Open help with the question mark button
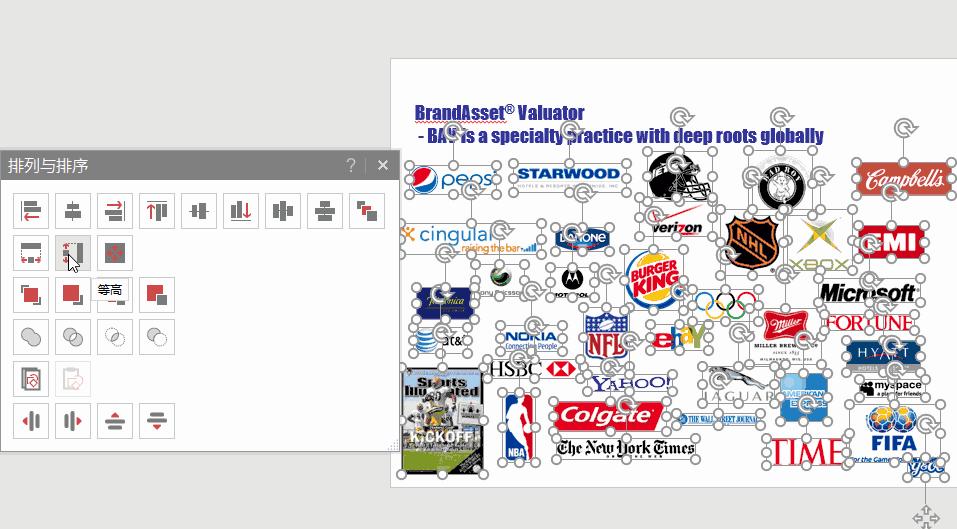The height and width of the screenshot is (529, 957). point(351,165)
